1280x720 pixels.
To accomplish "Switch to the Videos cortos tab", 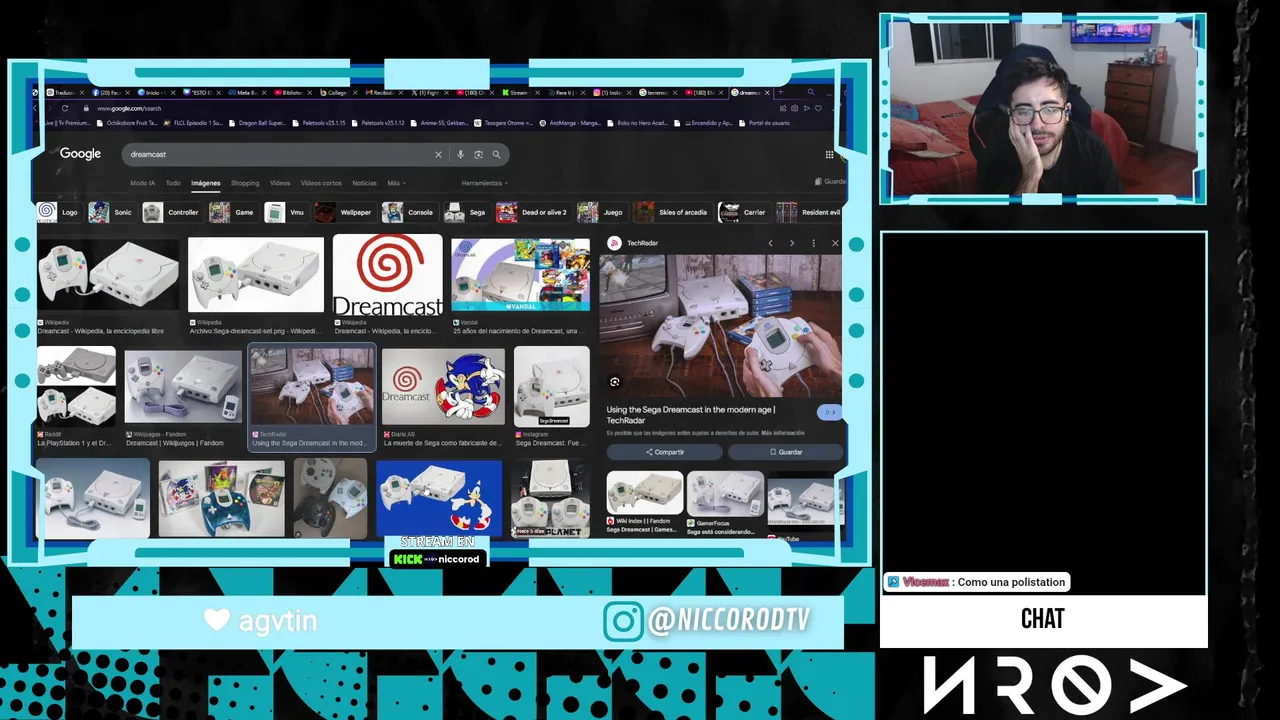I will pyautogui.click(x=321, y=183).
